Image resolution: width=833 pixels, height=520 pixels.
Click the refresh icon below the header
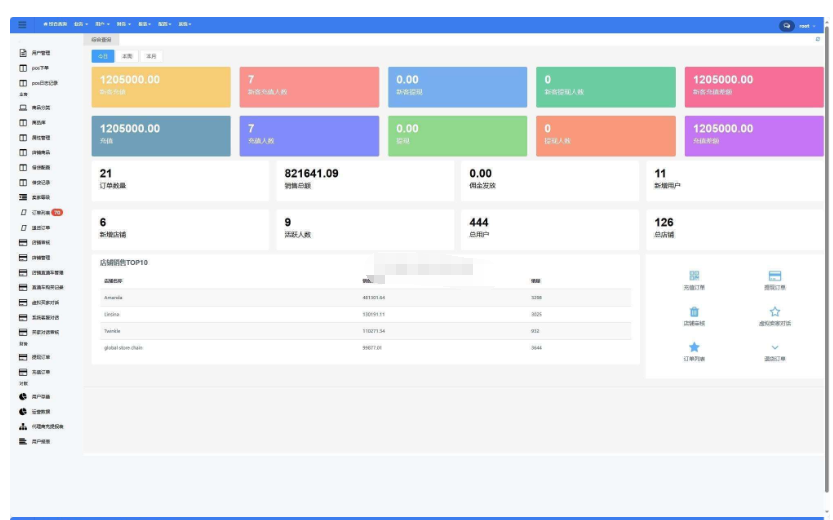pyautogui.click(x=817, y=39)
